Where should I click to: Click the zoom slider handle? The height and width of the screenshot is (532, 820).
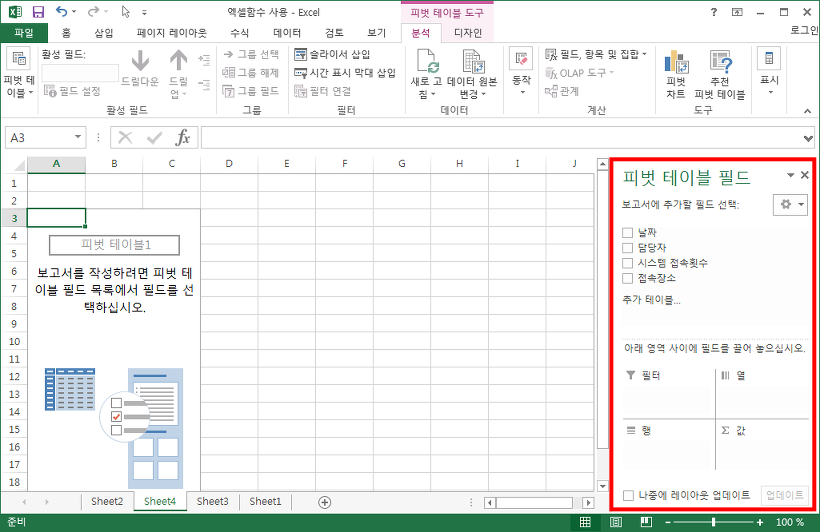713,522
